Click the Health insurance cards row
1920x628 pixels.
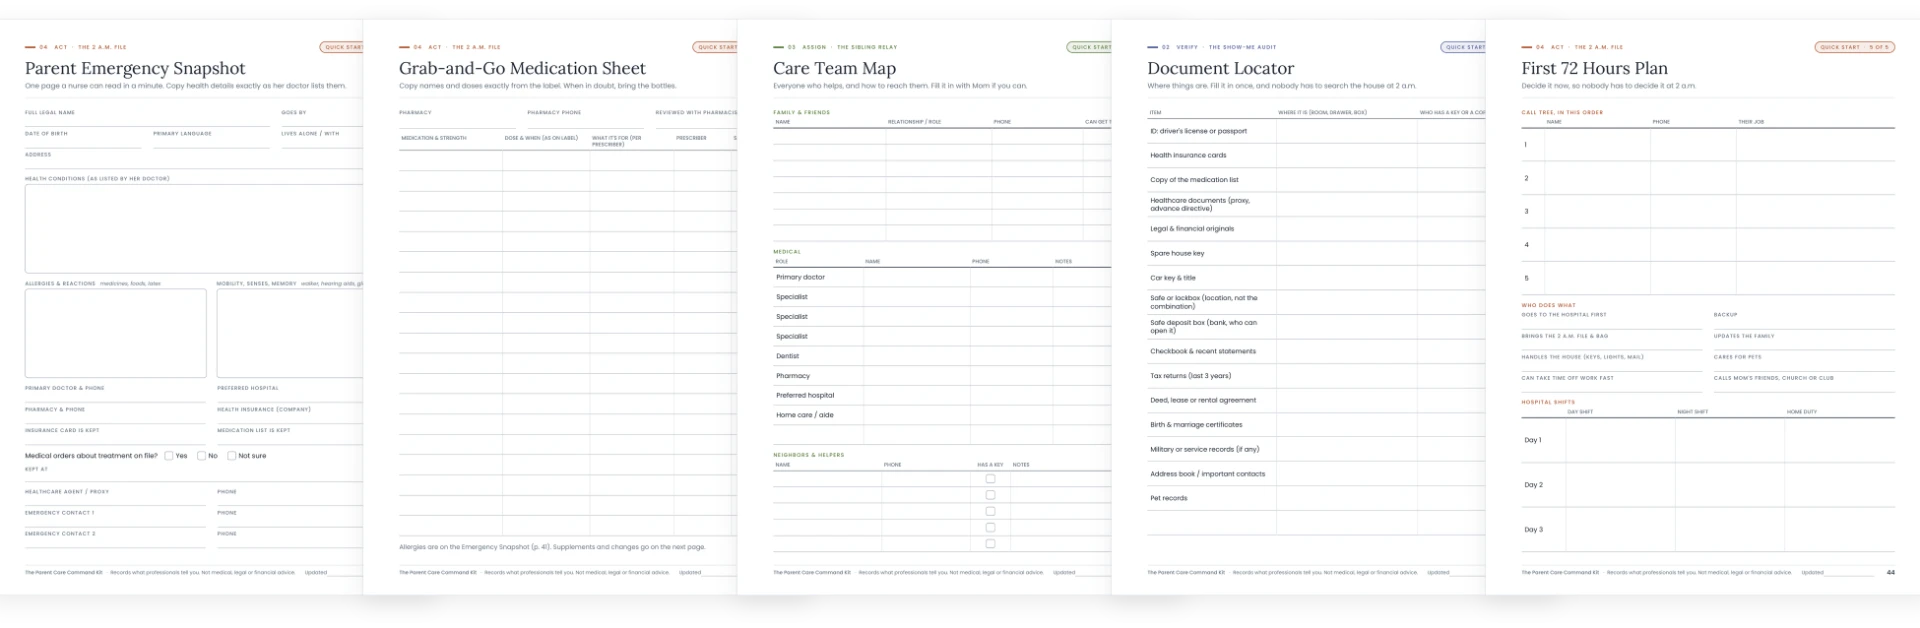1316,155
